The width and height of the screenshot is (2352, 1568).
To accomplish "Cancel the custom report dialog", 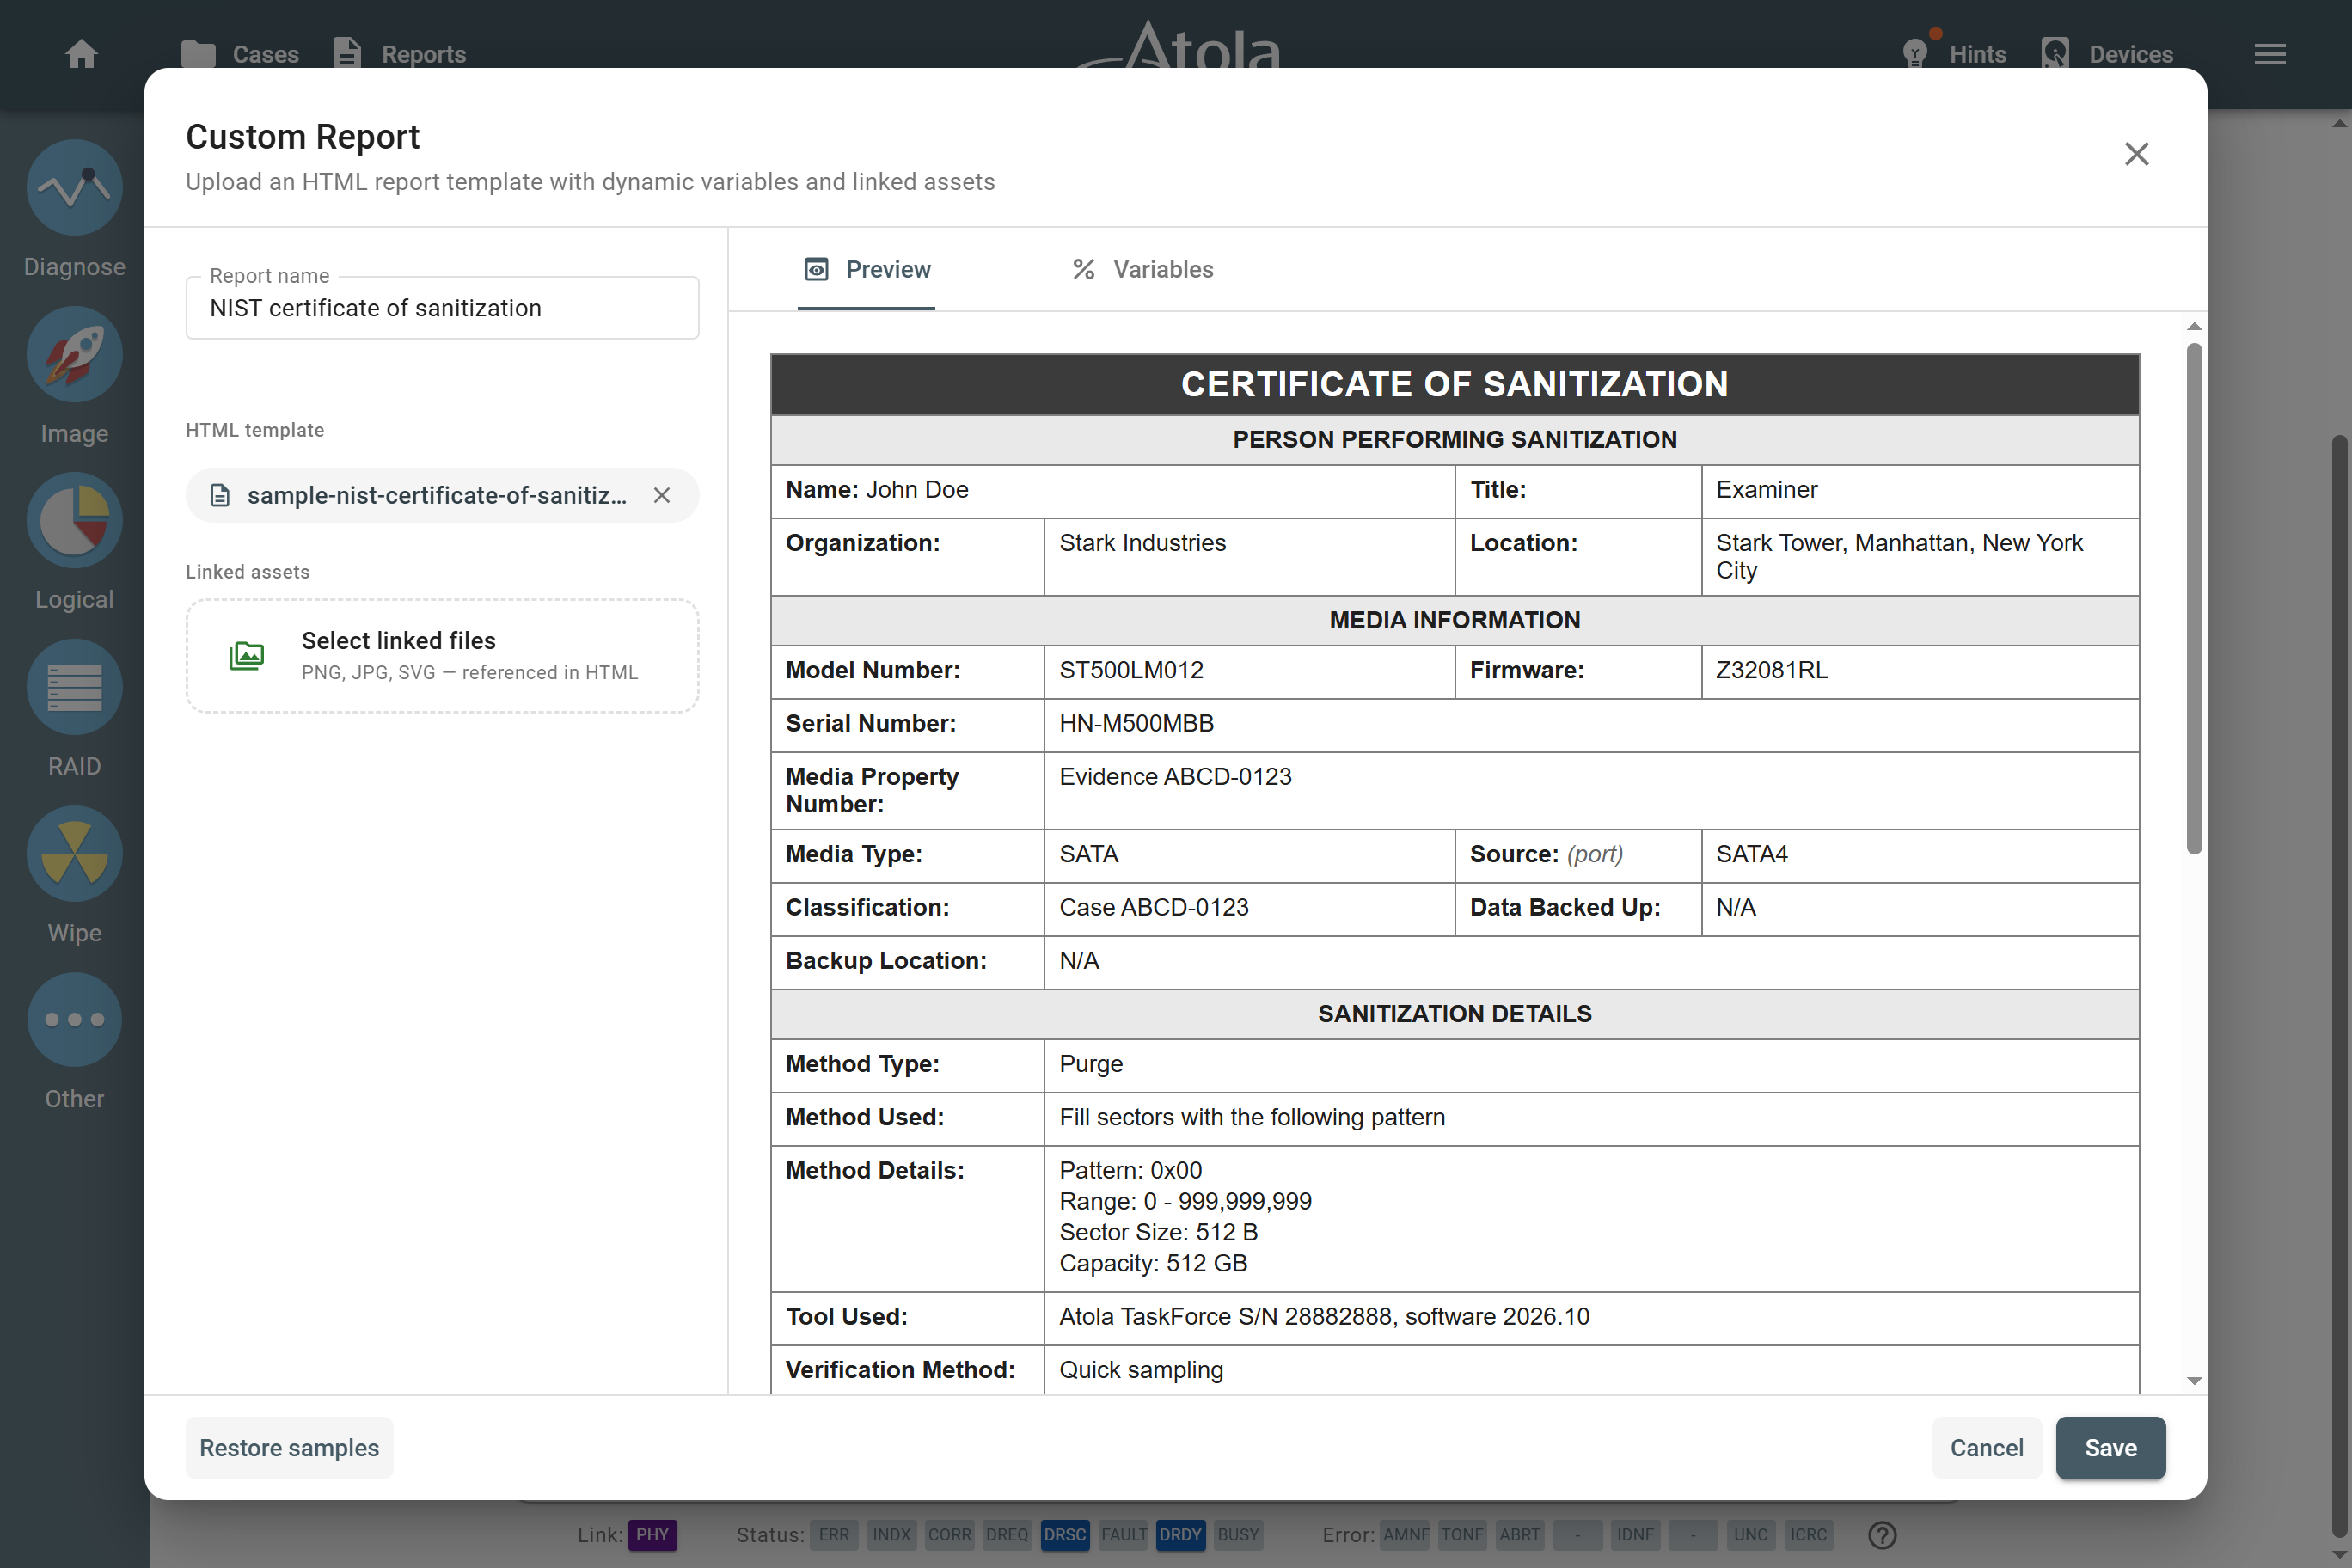I will point(1986,1448).
